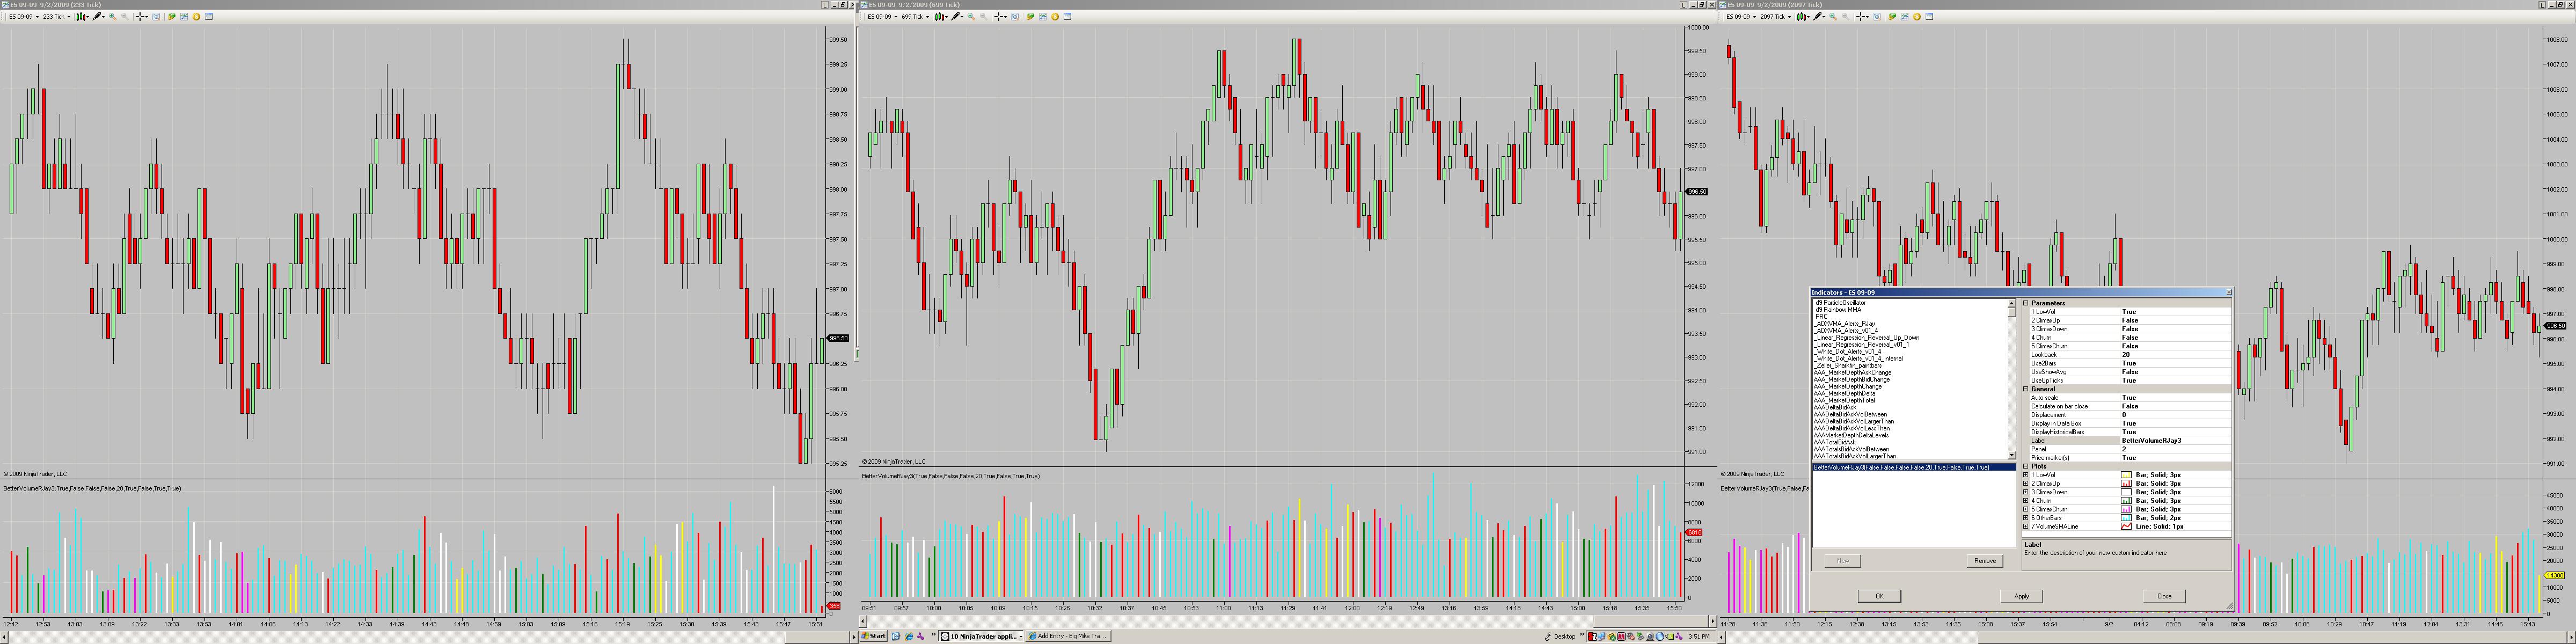
Task: Collapse the Parameters section in Indicators dialog
Action: (2026, 303)
